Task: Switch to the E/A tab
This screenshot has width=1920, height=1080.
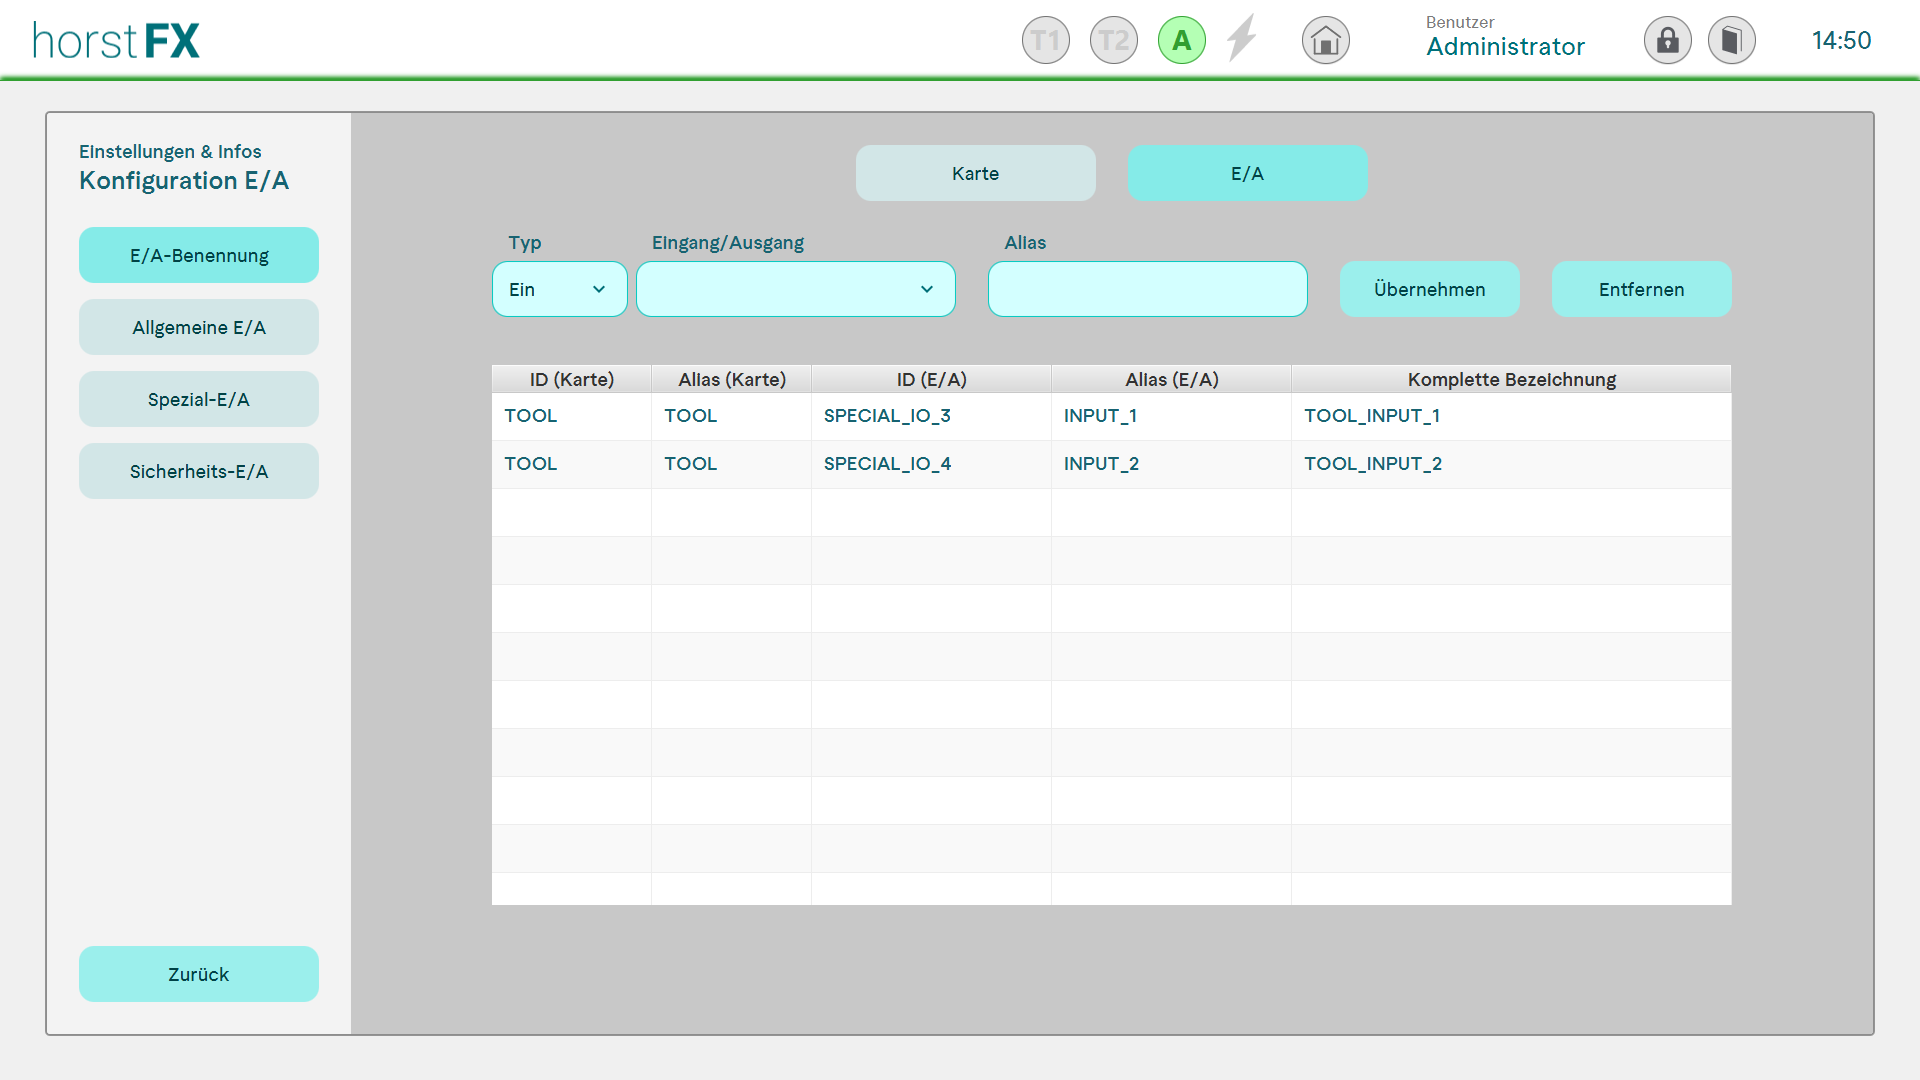Action: click(1247, 173)
